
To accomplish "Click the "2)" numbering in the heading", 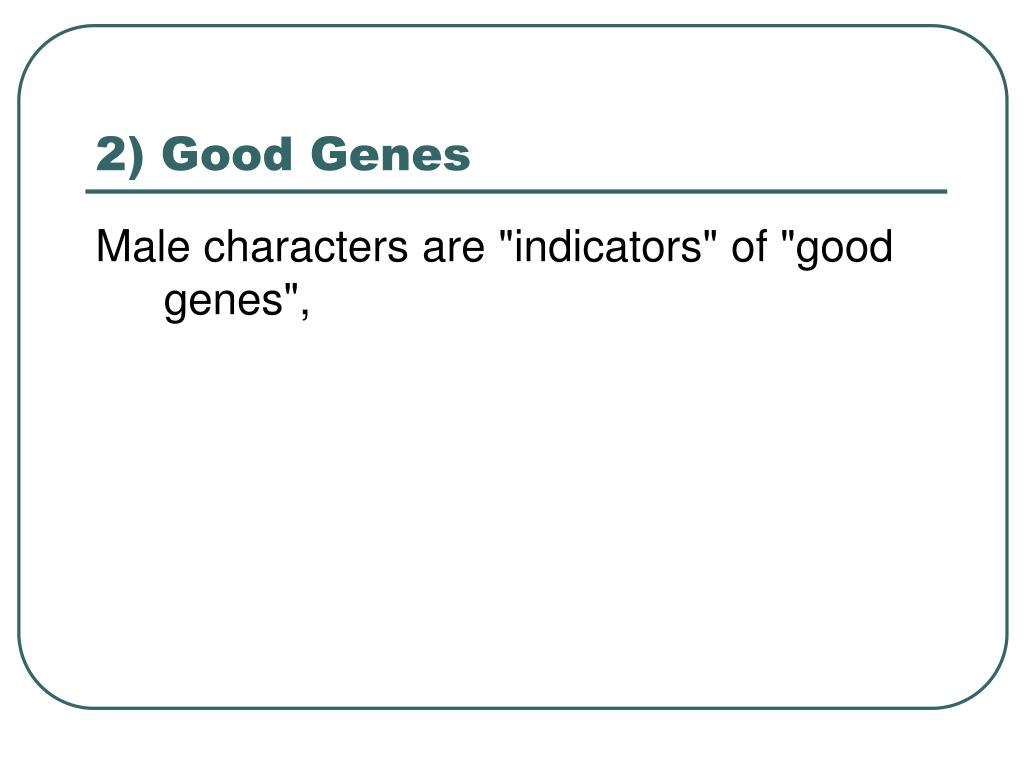I will click(x=120, y=155).
